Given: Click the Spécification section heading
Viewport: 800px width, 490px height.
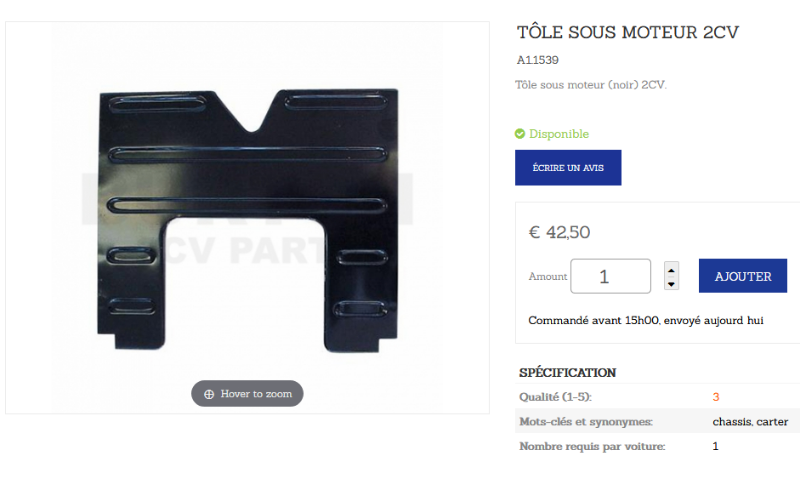Looking at the screenshot, I should coord(567,373).
